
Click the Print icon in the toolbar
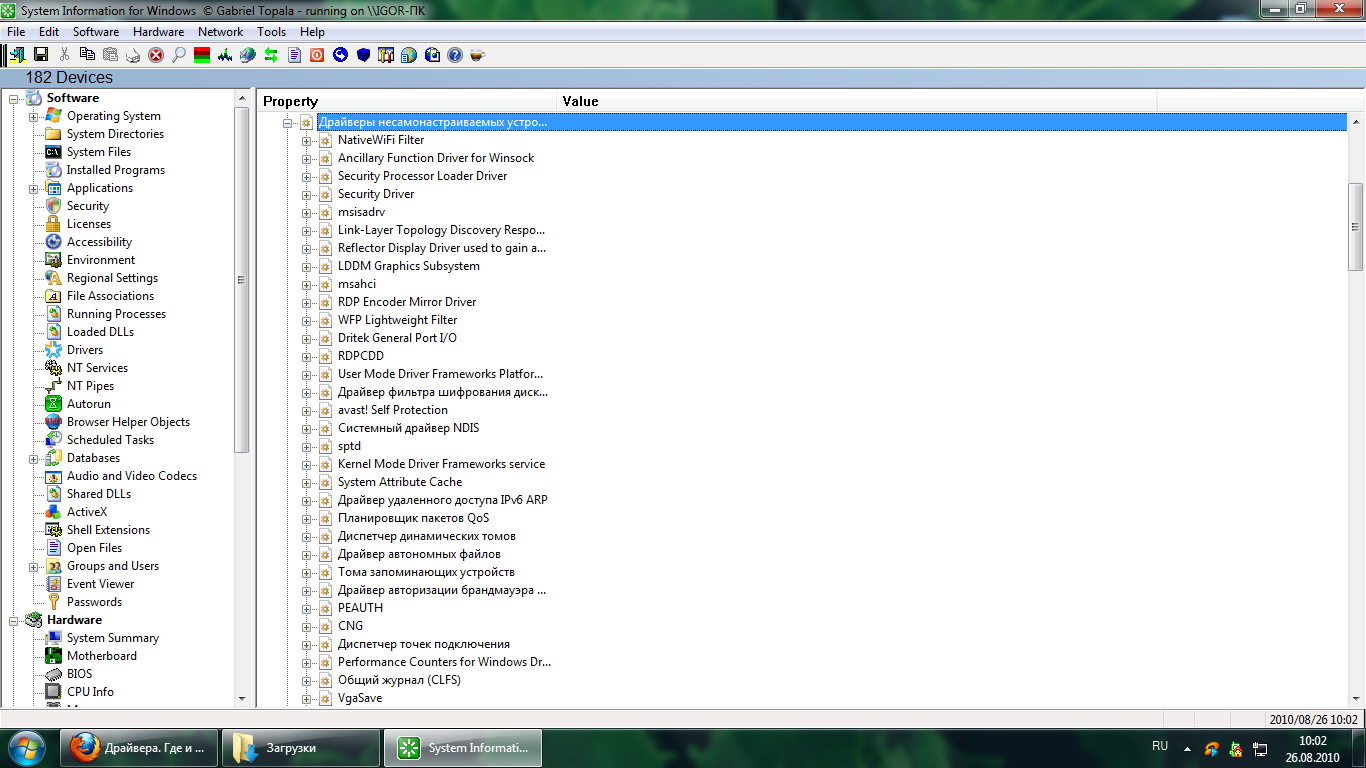pos(133,55)
